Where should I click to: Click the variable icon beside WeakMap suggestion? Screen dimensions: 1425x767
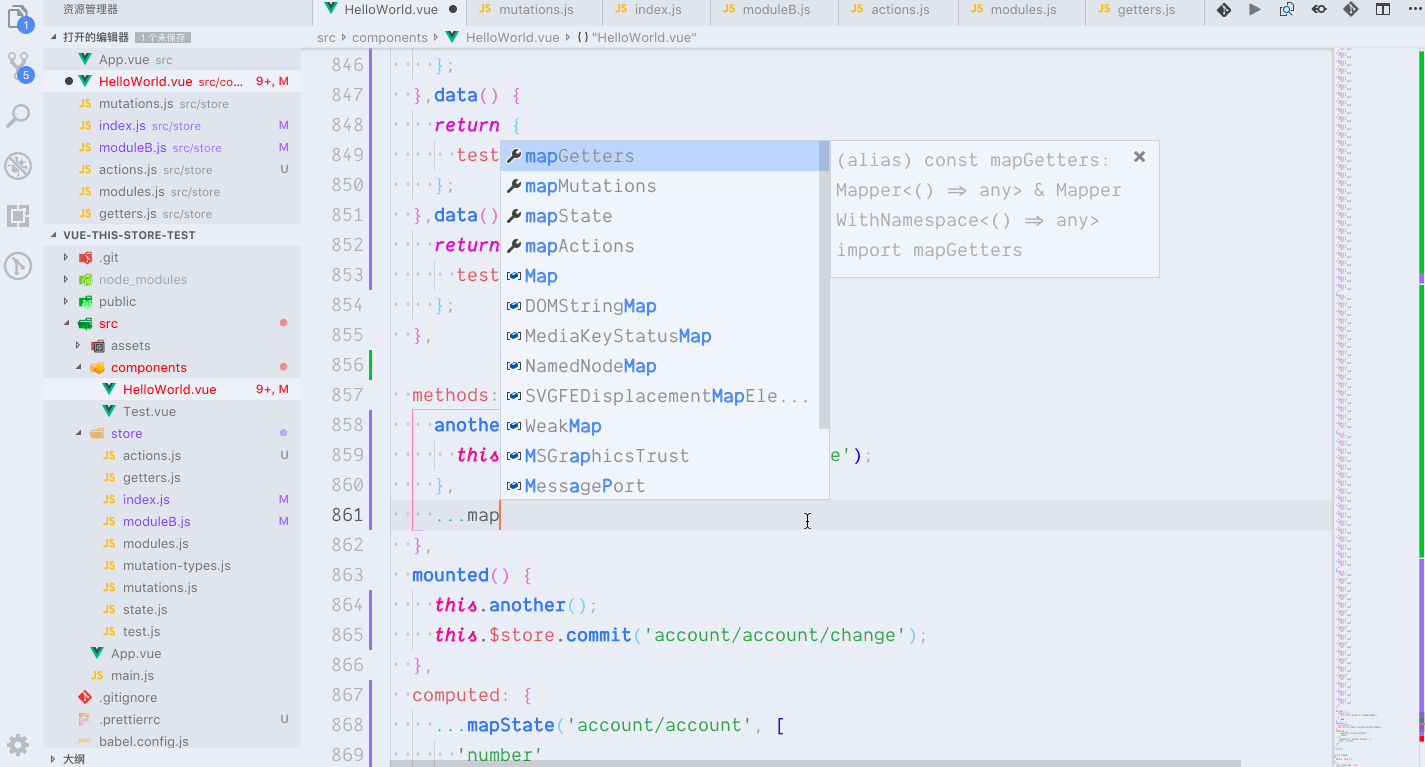click(x=514, y=426)
